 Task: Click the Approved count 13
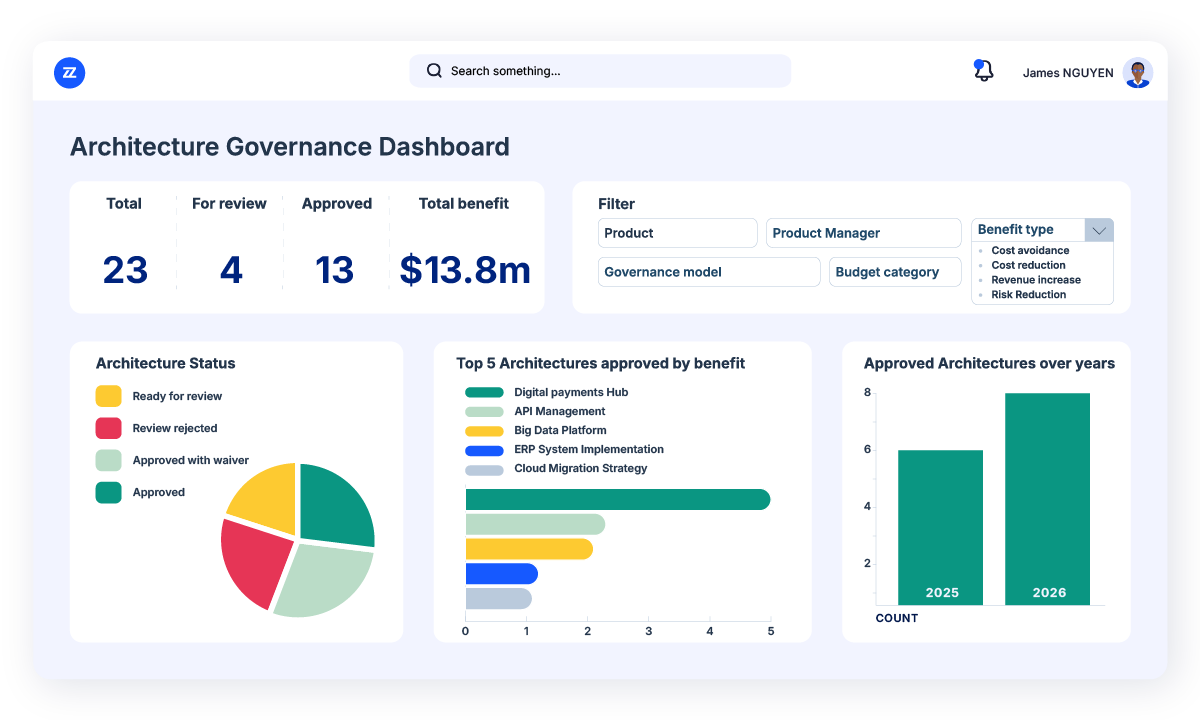(334, 270)
